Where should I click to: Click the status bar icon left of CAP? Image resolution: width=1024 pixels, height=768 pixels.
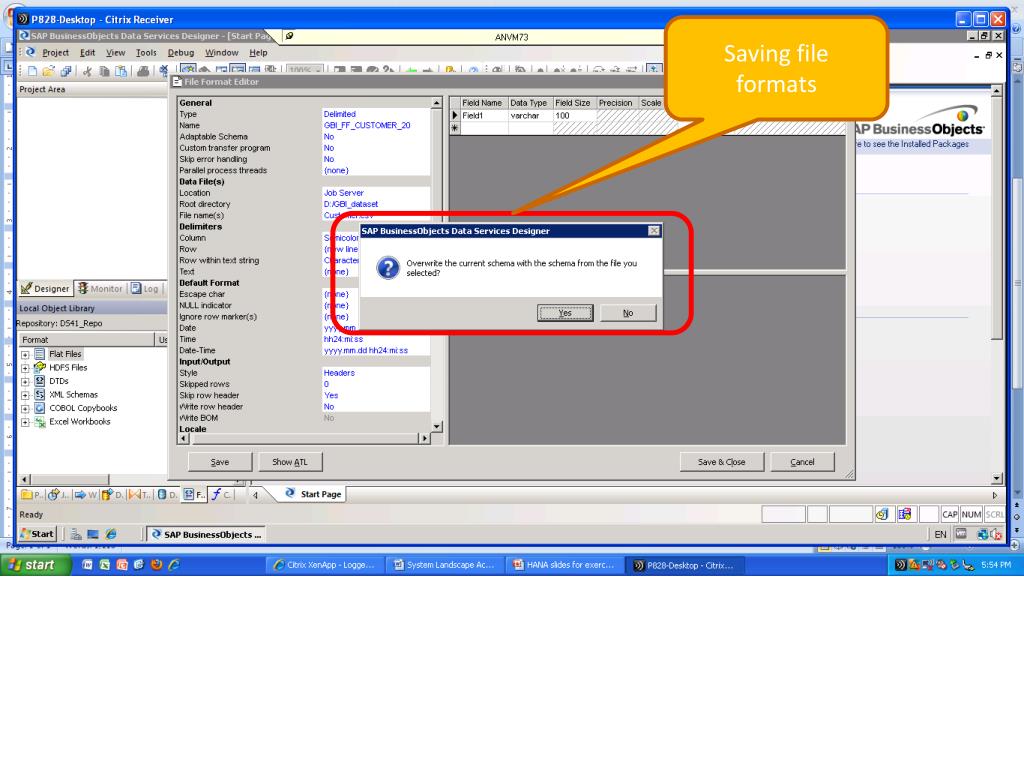click(904, 514)
